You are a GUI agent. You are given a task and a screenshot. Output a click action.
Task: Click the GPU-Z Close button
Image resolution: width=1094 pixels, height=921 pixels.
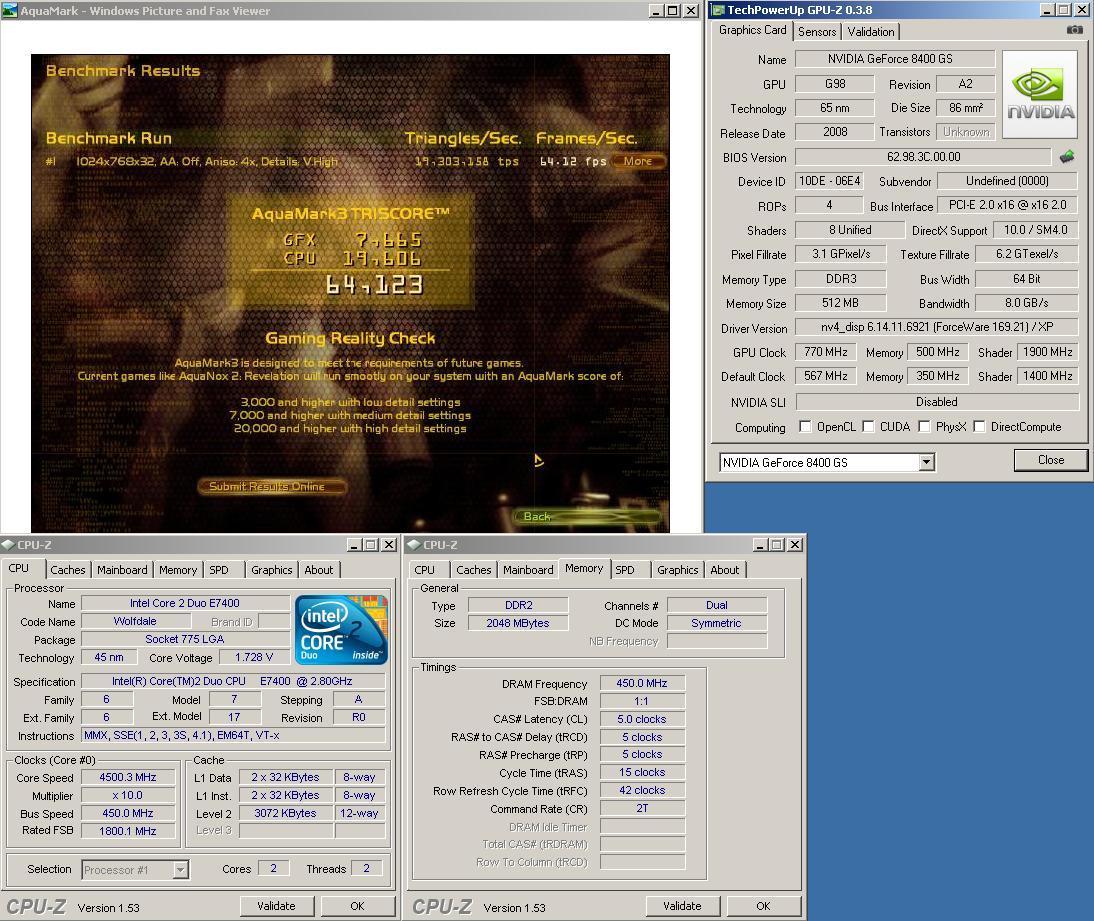coord(1051,460)
